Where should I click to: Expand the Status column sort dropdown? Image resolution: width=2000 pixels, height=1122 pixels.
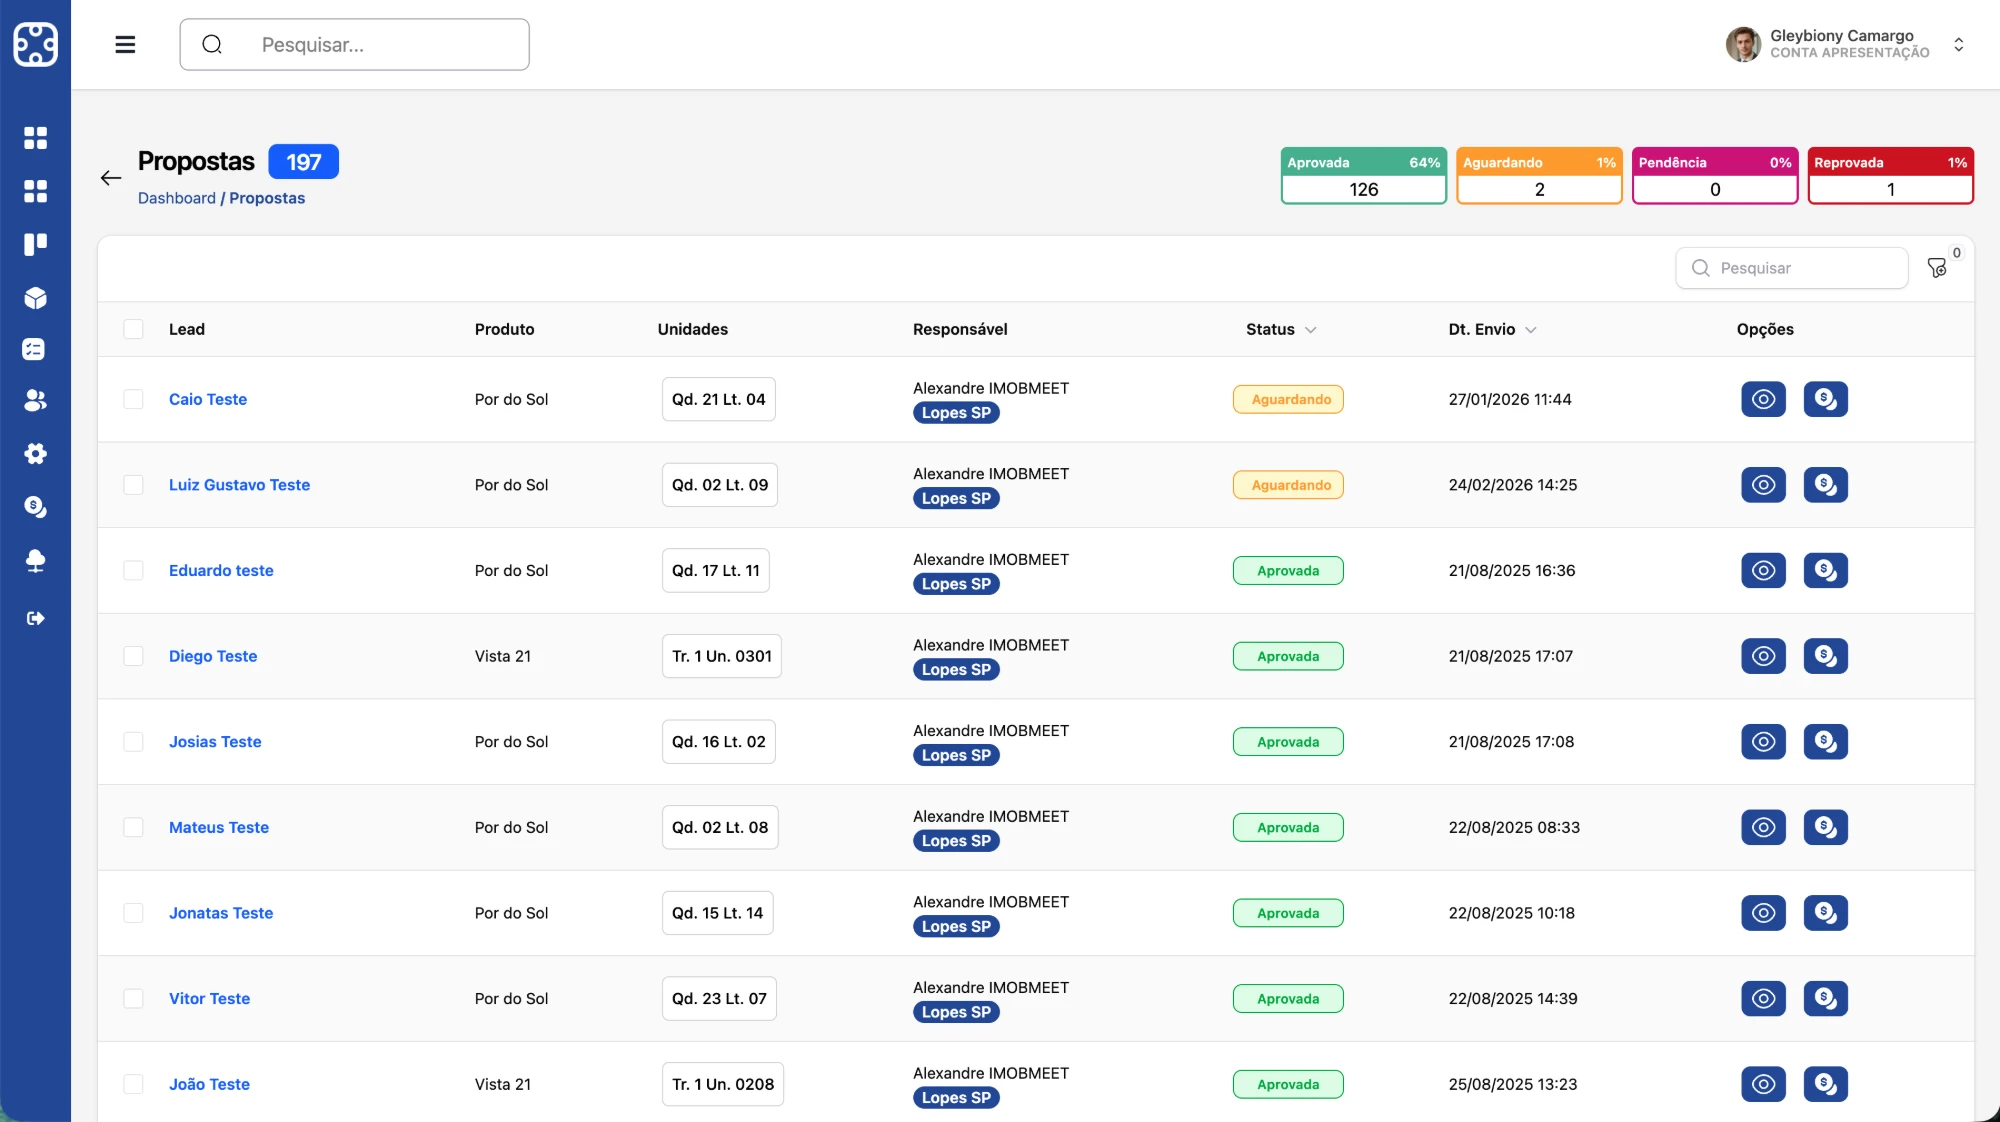(1310, 330)
